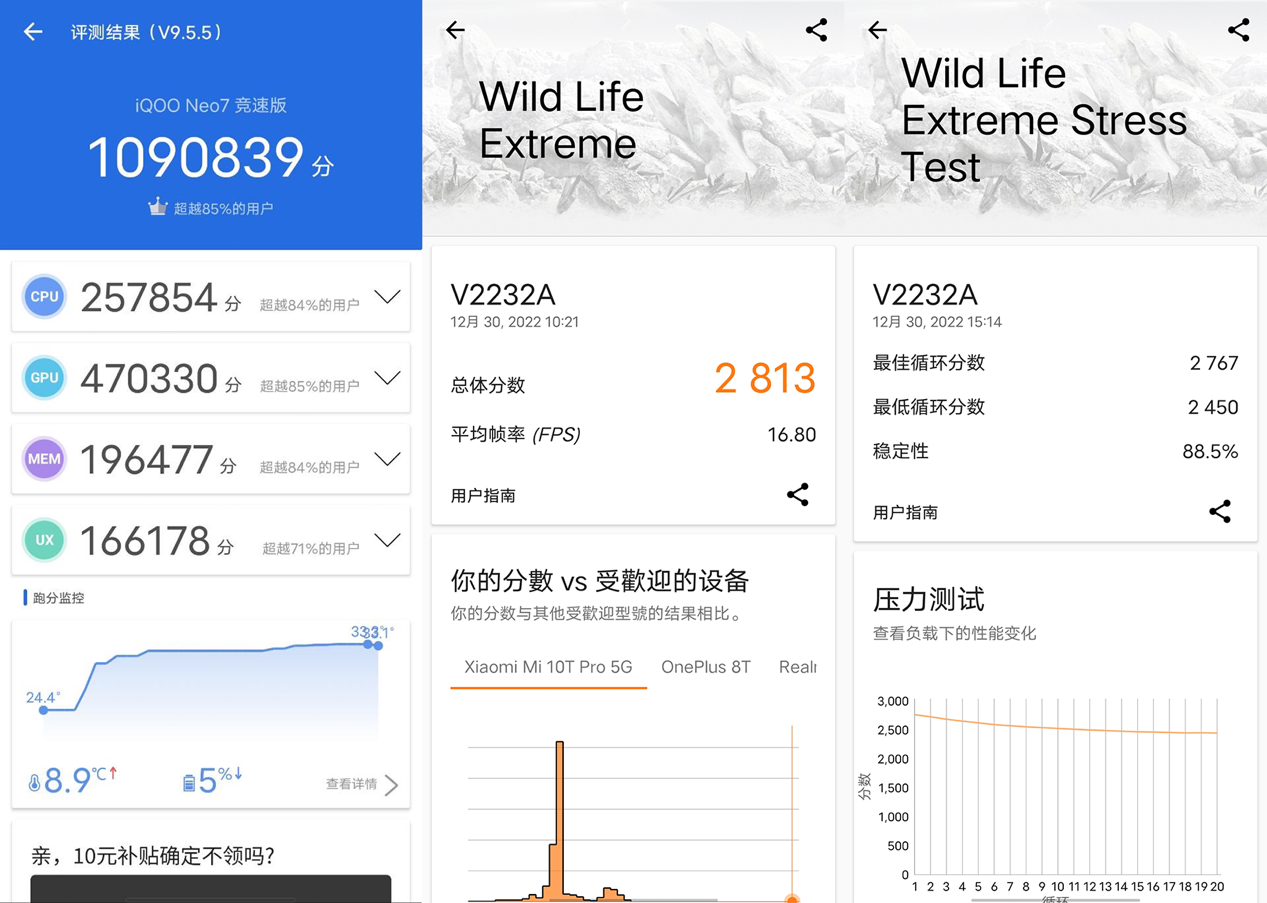Viewport: 1267px width, 903px height.
Task: Select the MEM score badge icon
Action: [44, 459]
